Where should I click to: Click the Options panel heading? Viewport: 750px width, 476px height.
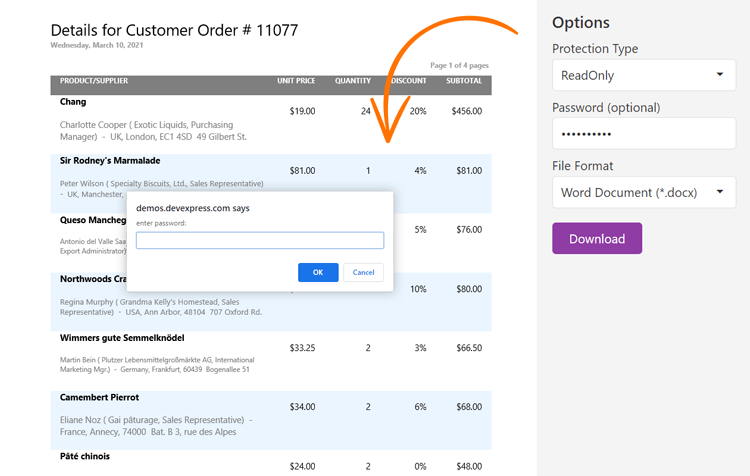pos(580,23)
